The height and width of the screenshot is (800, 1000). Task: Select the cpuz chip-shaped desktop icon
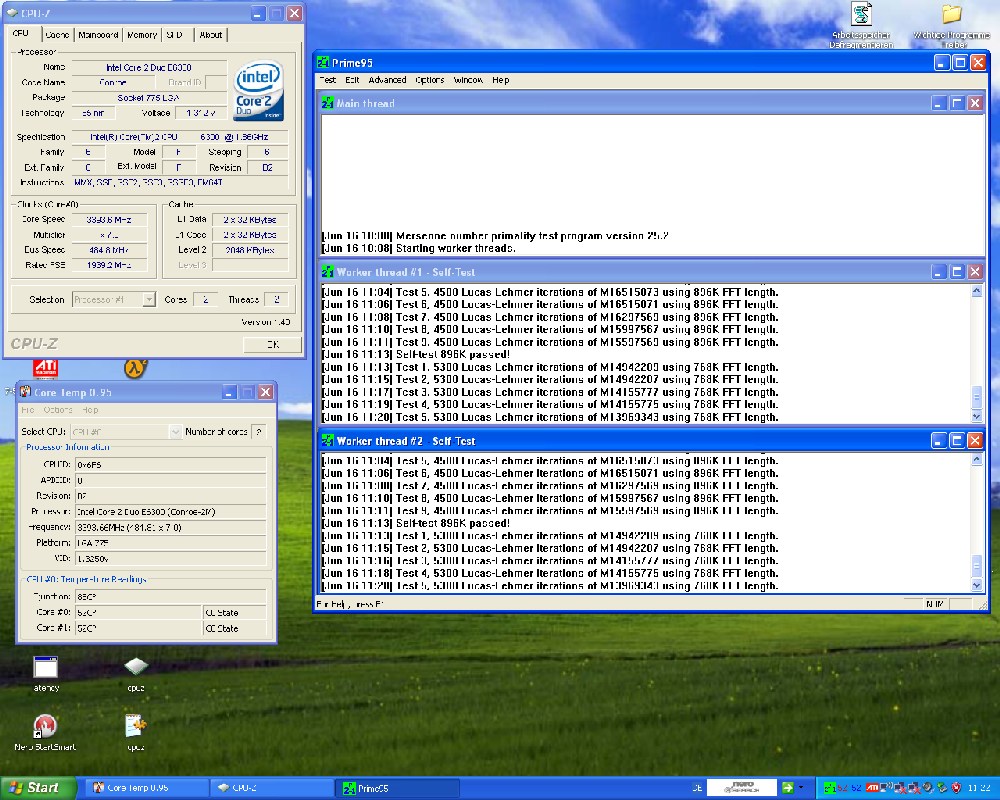(x=136, y=673)
